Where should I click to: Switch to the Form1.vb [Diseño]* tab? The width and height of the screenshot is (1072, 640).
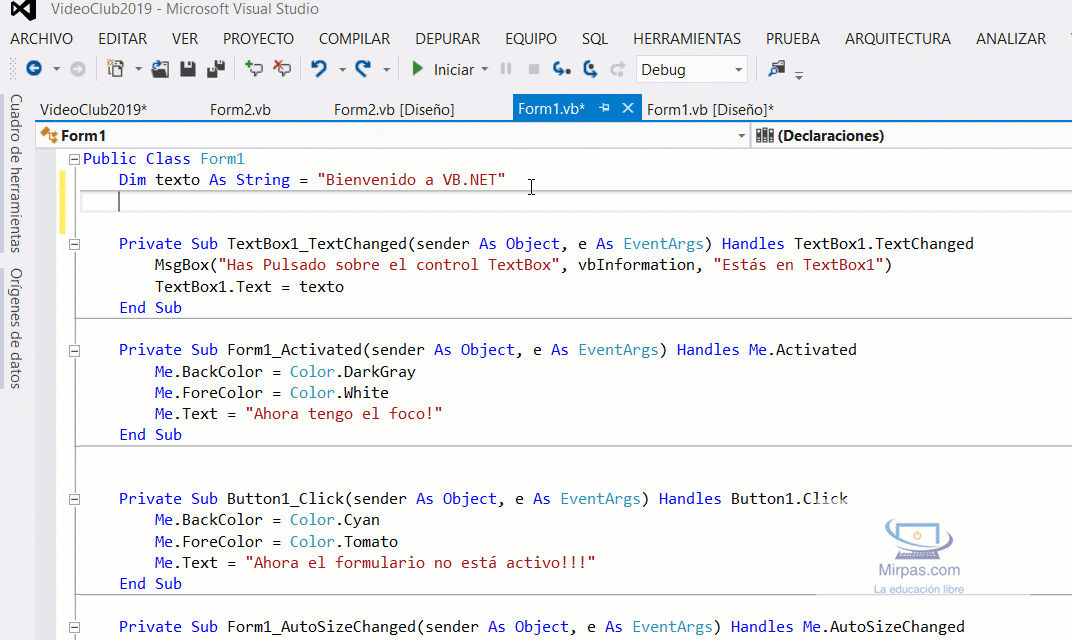(710, 109)
